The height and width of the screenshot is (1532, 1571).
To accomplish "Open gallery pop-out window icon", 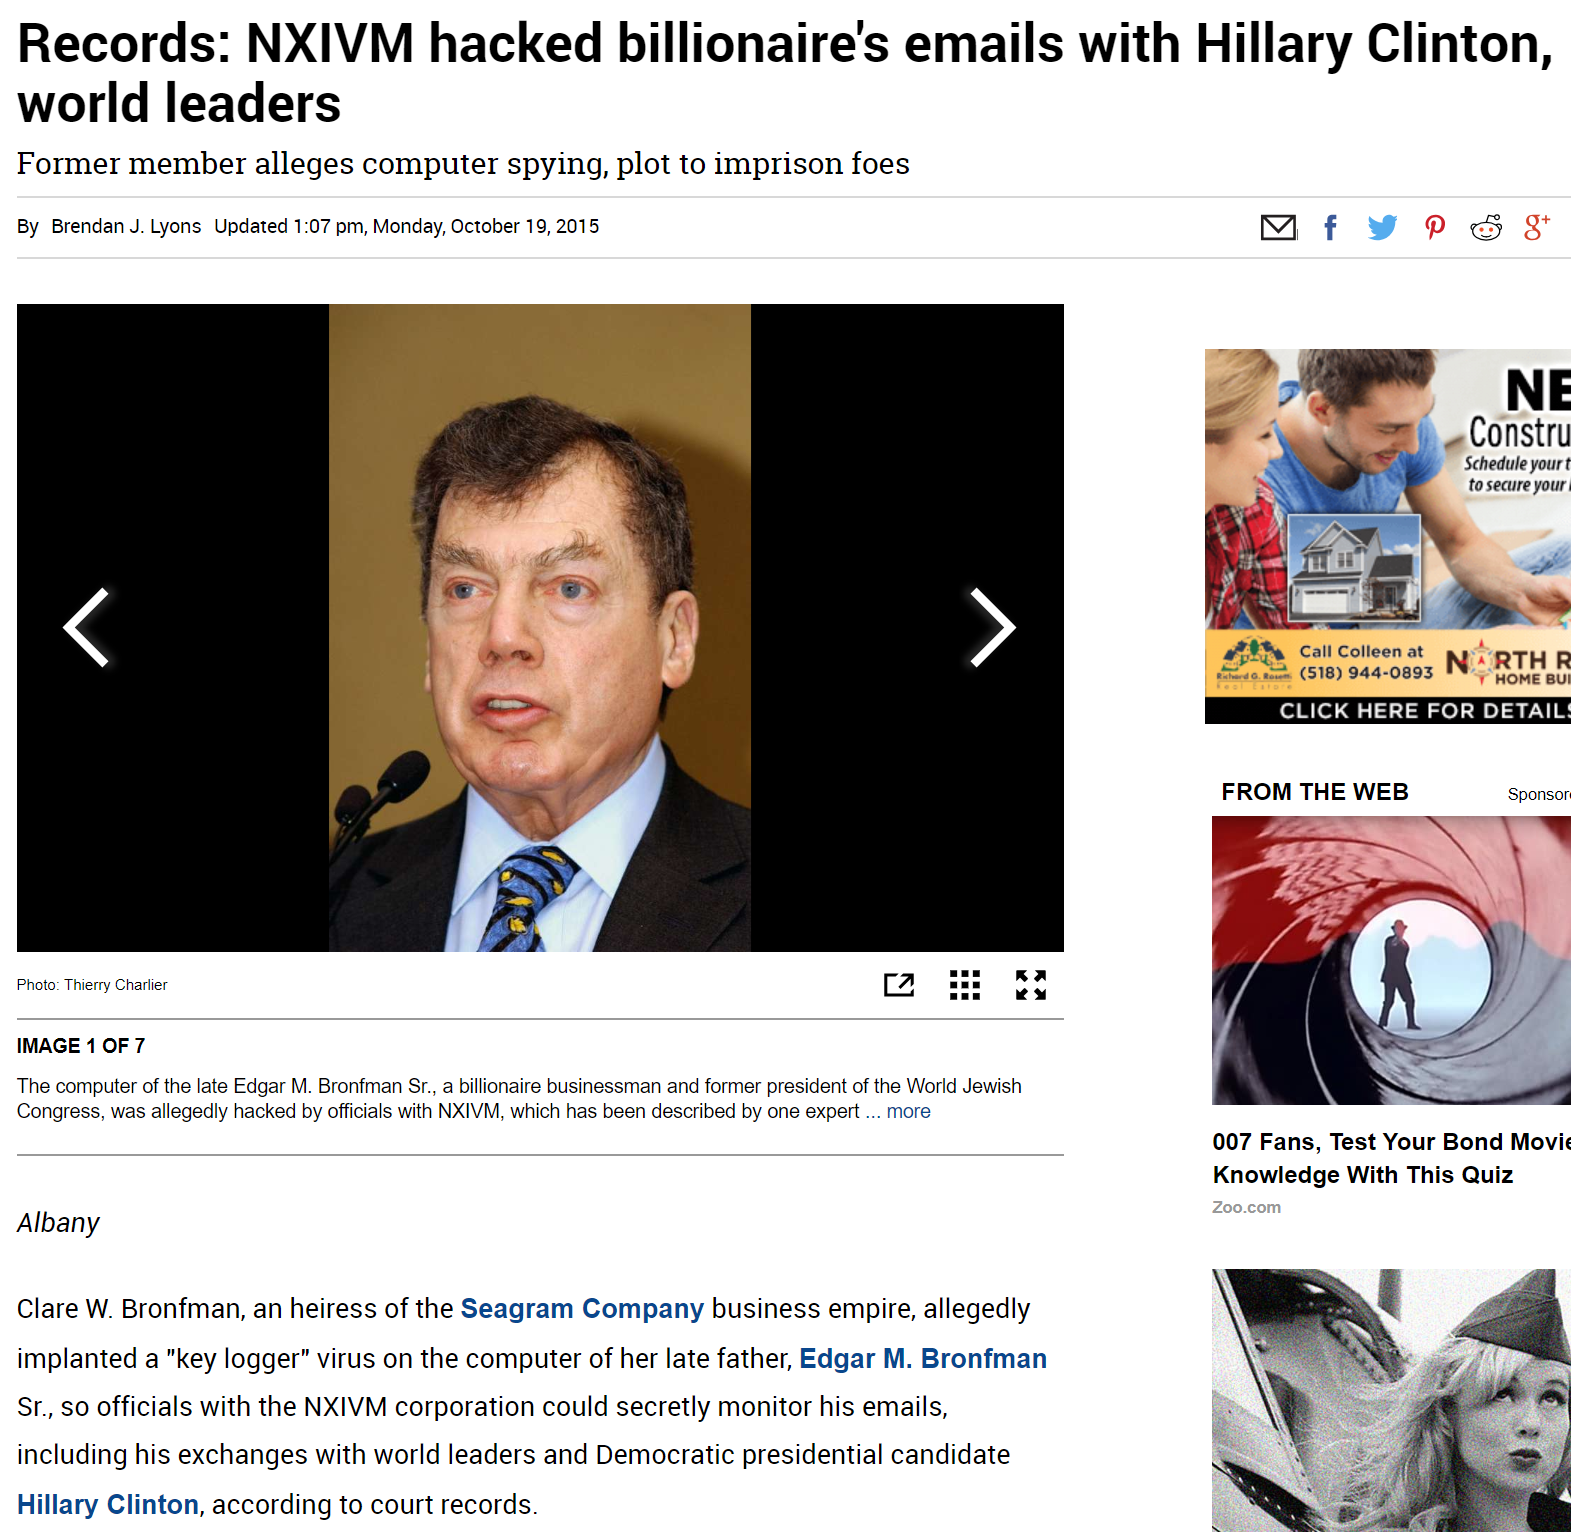I will pos(899,985).
